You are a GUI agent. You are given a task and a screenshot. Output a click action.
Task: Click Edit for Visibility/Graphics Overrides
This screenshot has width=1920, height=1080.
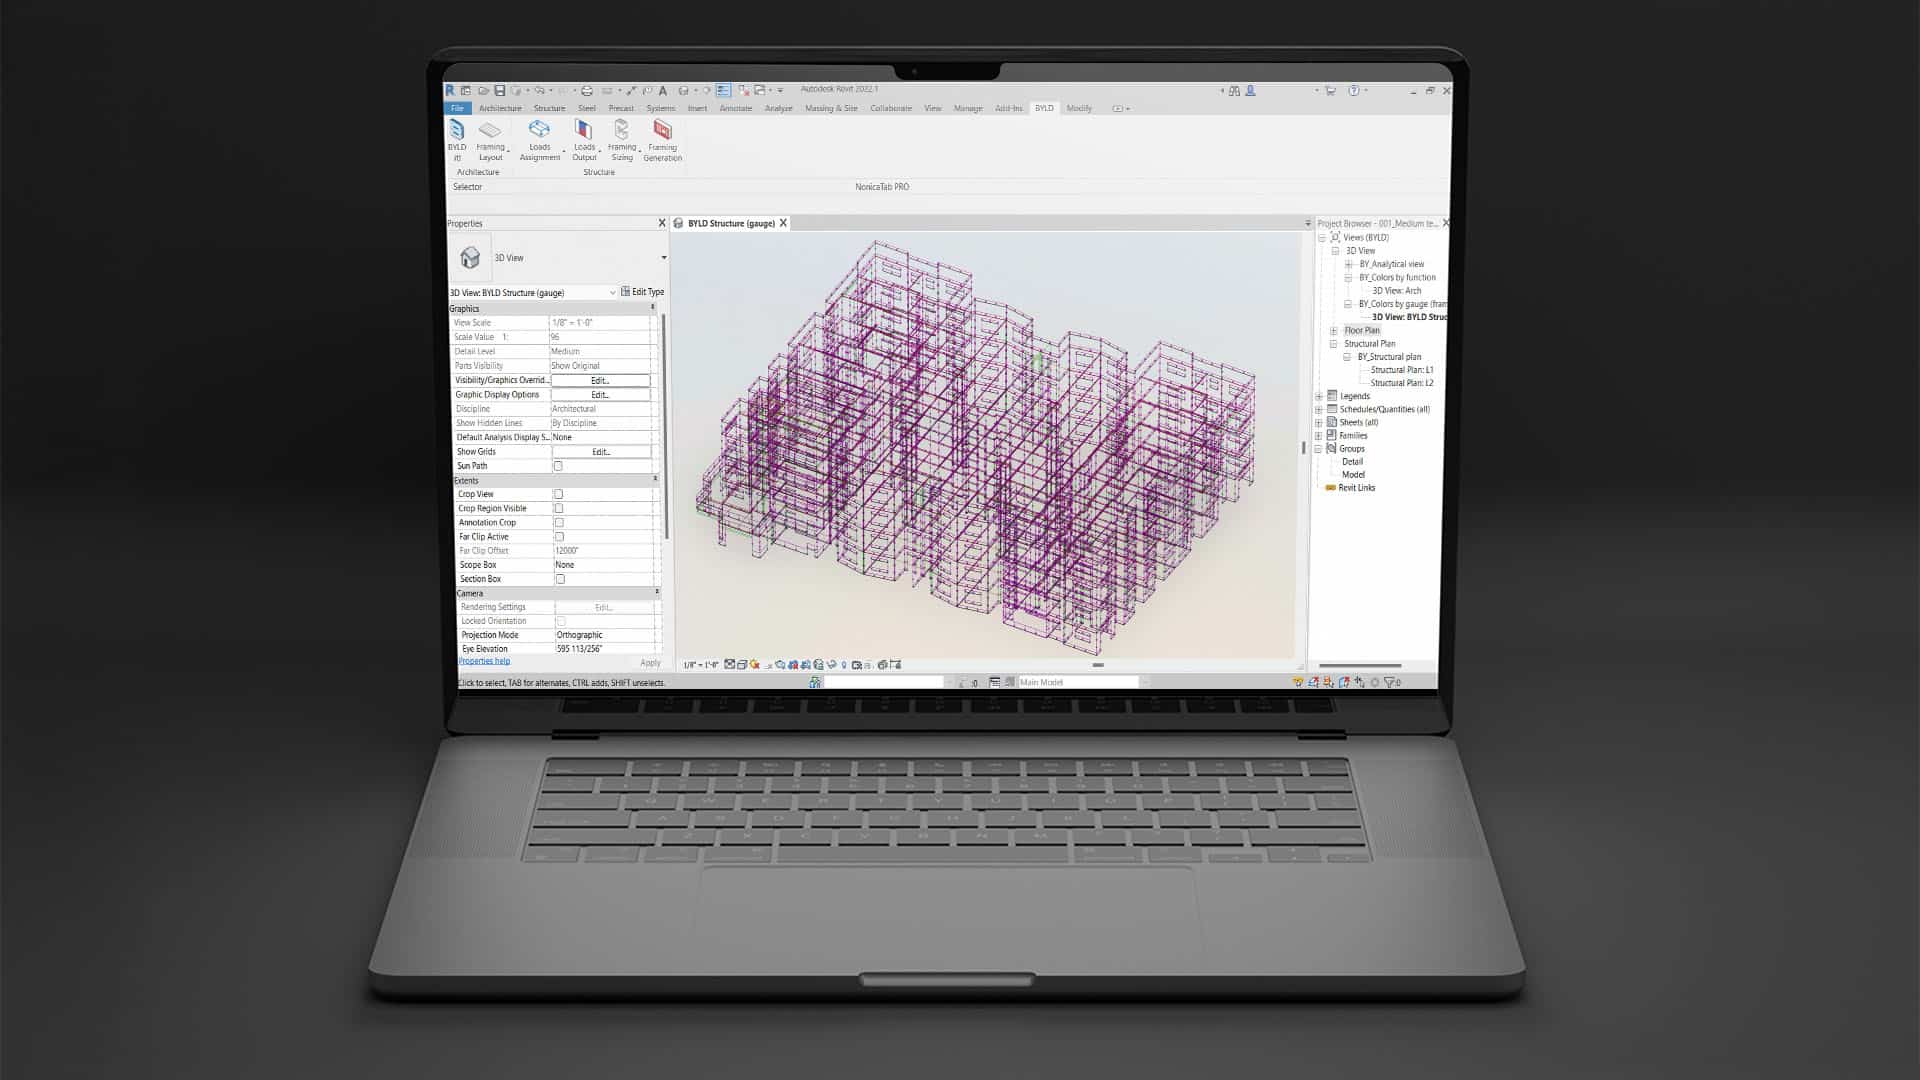point(600,380)
